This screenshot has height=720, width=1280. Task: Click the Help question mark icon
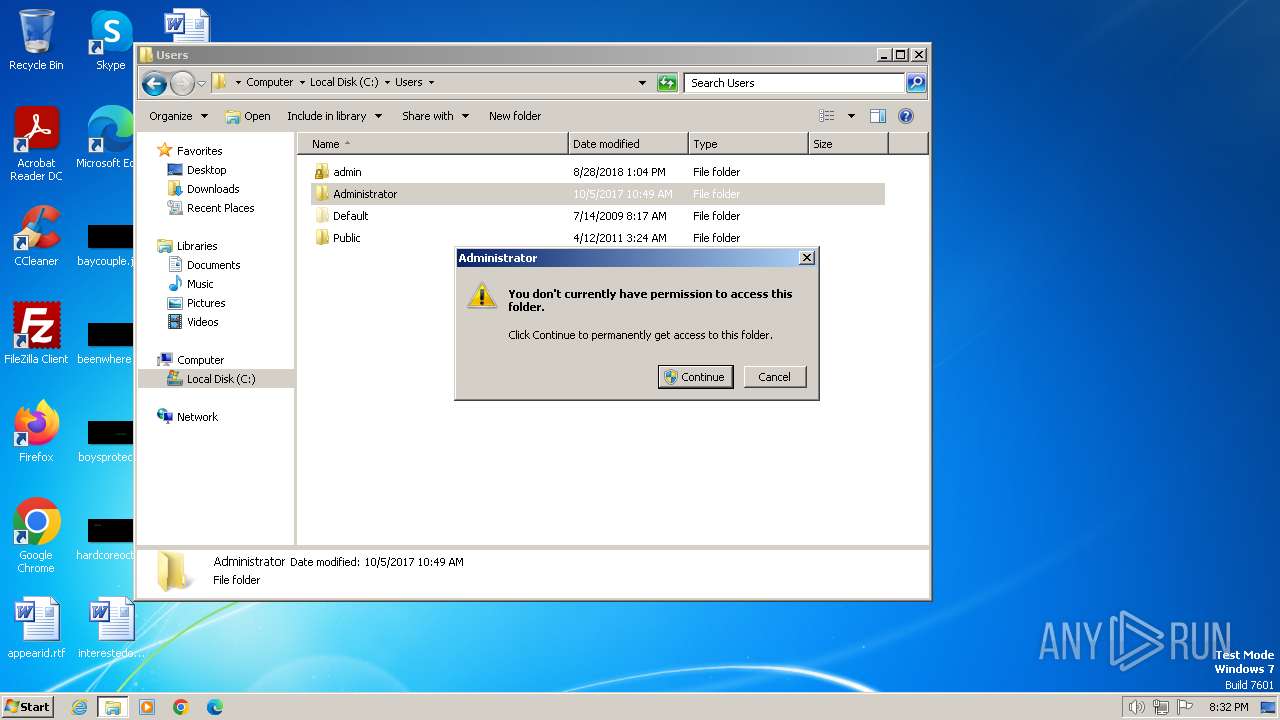pyautogui.click(x=906, y=116)
